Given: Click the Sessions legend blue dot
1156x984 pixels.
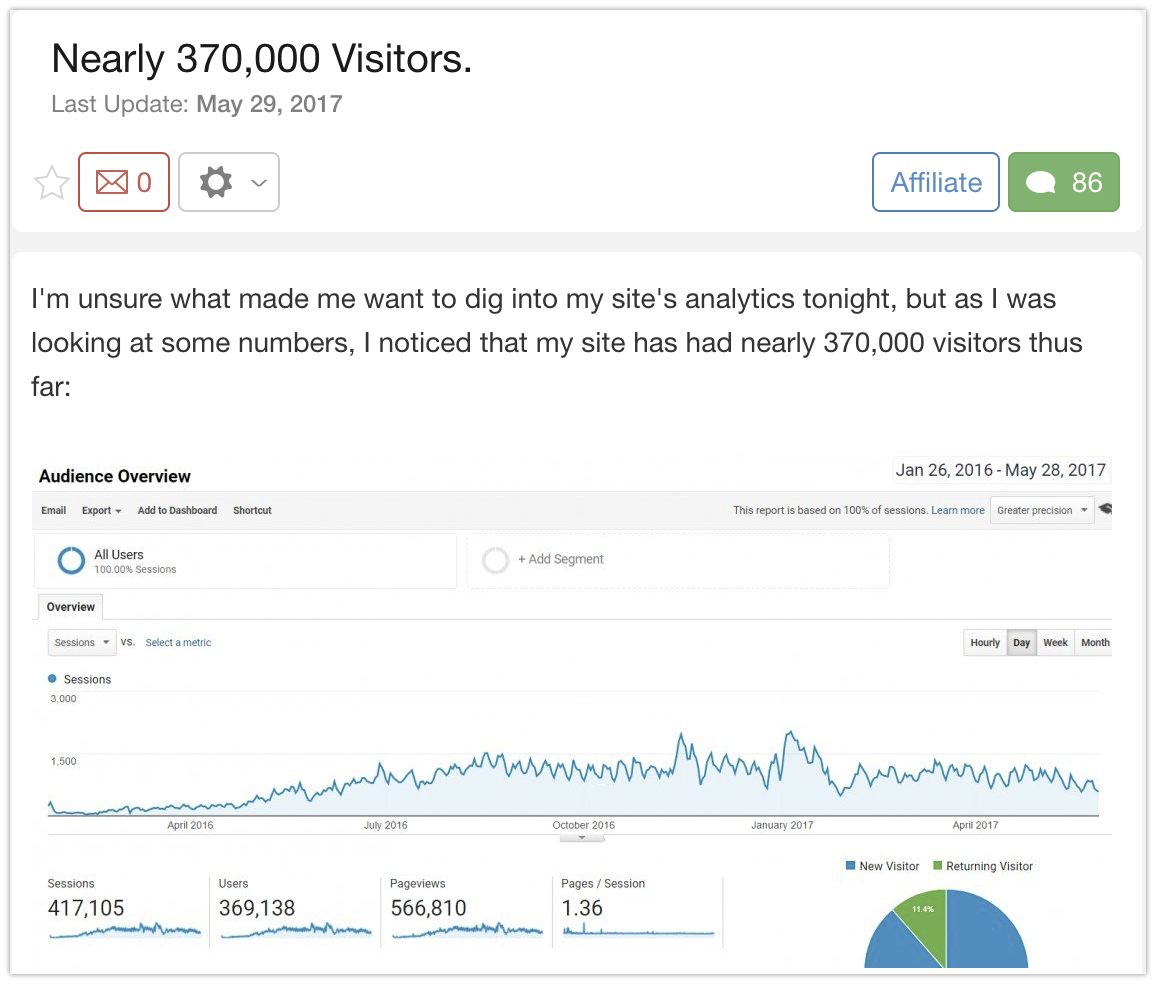Looking at the screenshot, I should tap(52, 679).
